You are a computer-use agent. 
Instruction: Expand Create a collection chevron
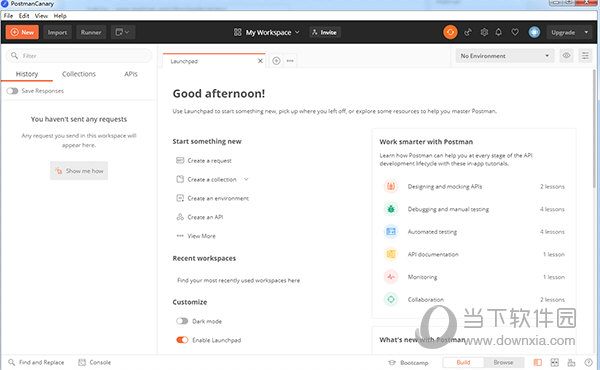click(246, 179)
